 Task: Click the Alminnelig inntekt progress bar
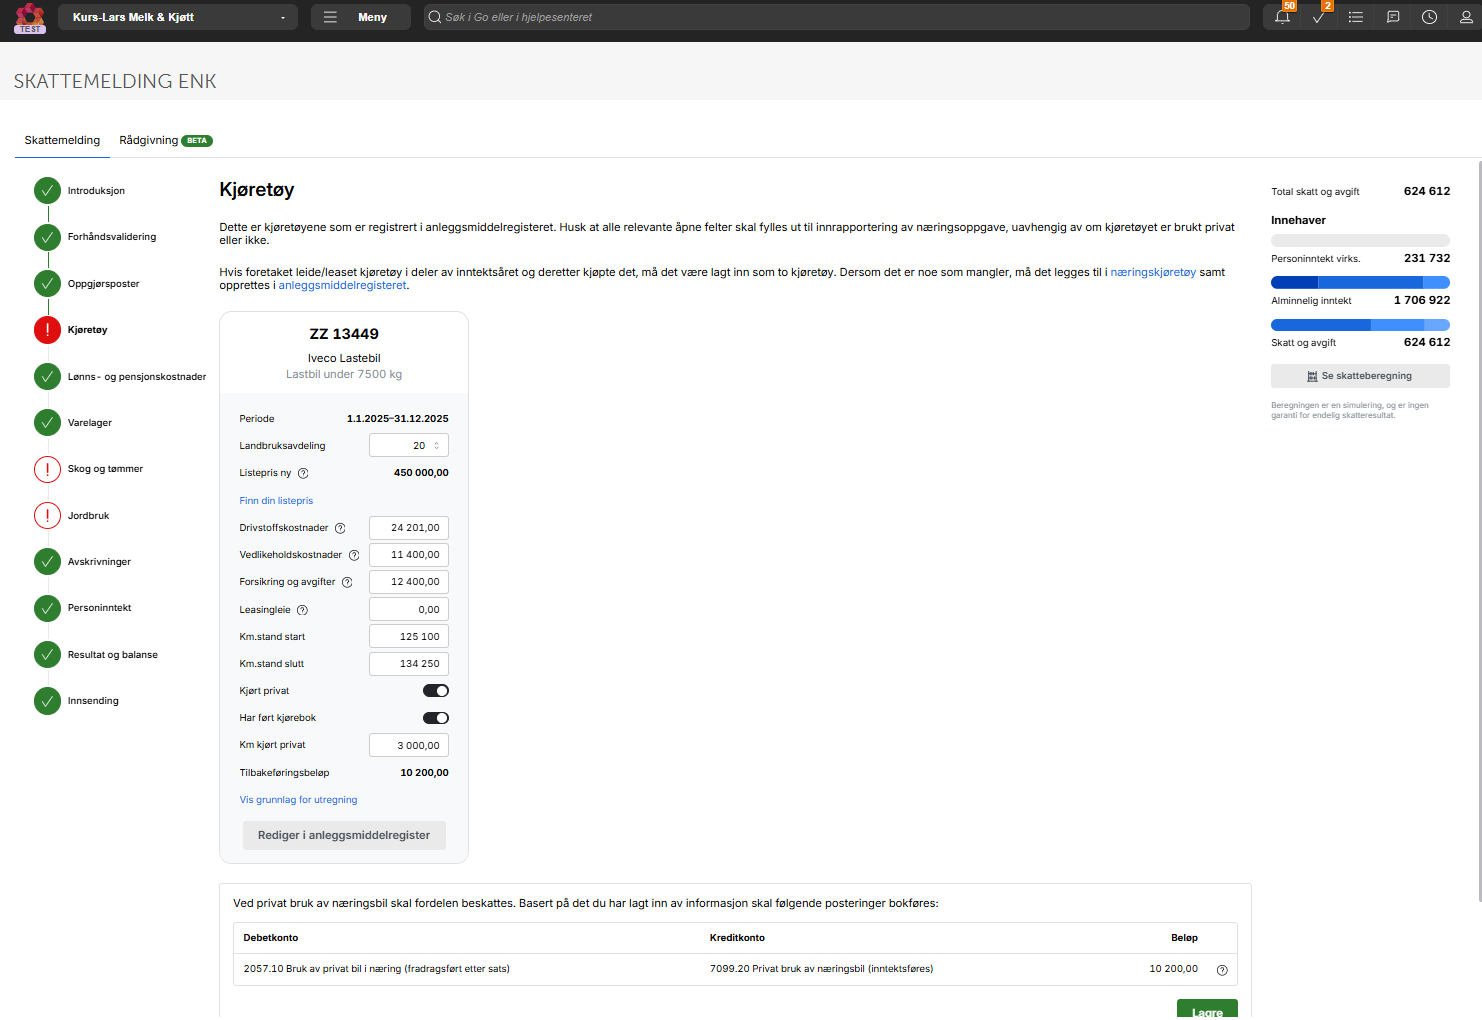[1360, 283]
